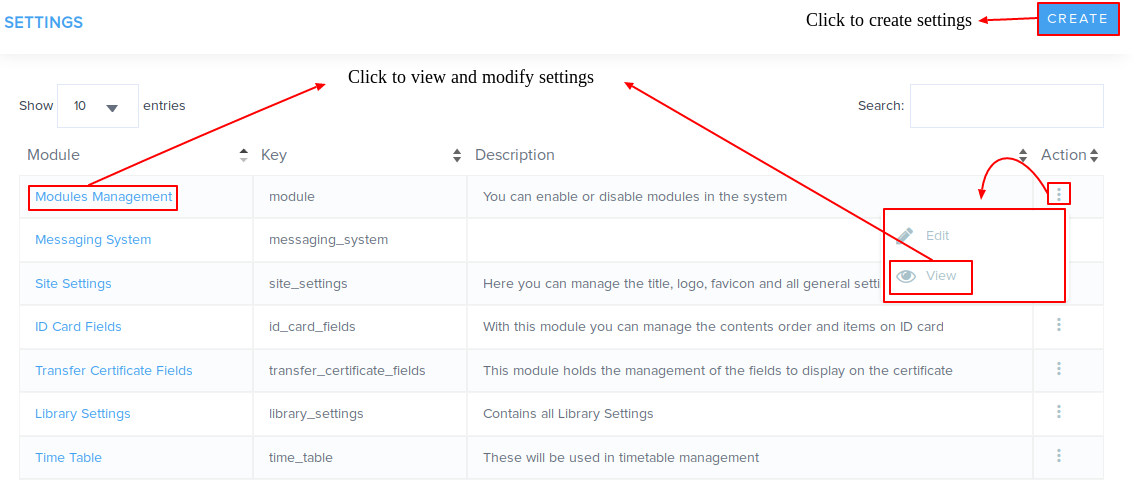Expand the show entries dropdown
This screenshot has width=1134, height=480.
[98, 106]
